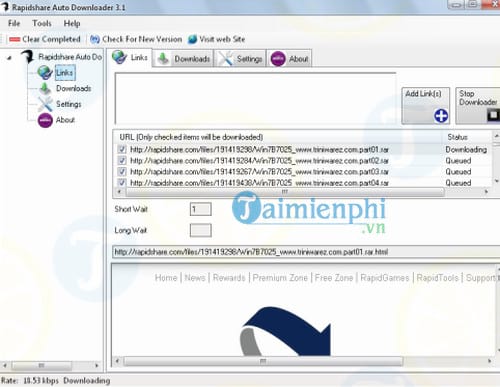This screenshot has width=500, height=387.
Task: Select the part01.rar URL row text
Action: 259,149
